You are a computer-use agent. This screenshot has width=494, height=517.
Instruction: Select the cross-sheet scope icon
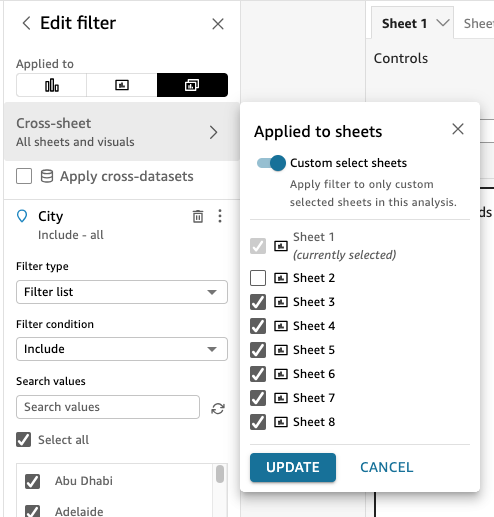point(192,85)
